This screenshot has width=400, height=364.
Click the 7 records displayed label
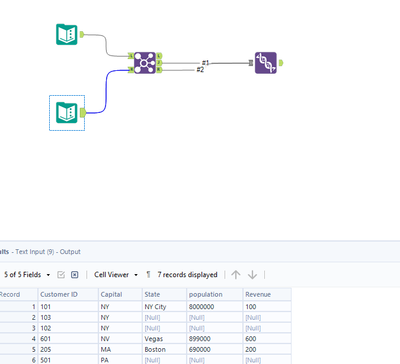click(x=187, y=275)
